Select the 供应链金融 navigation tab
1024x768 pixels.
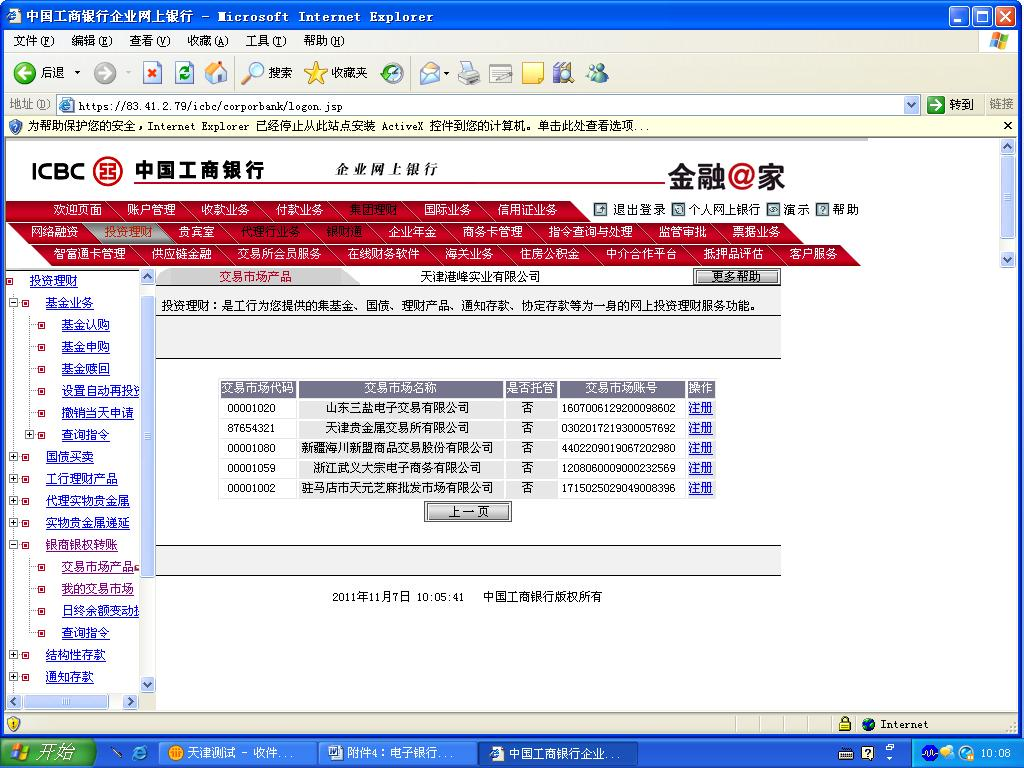pos(181,253)
